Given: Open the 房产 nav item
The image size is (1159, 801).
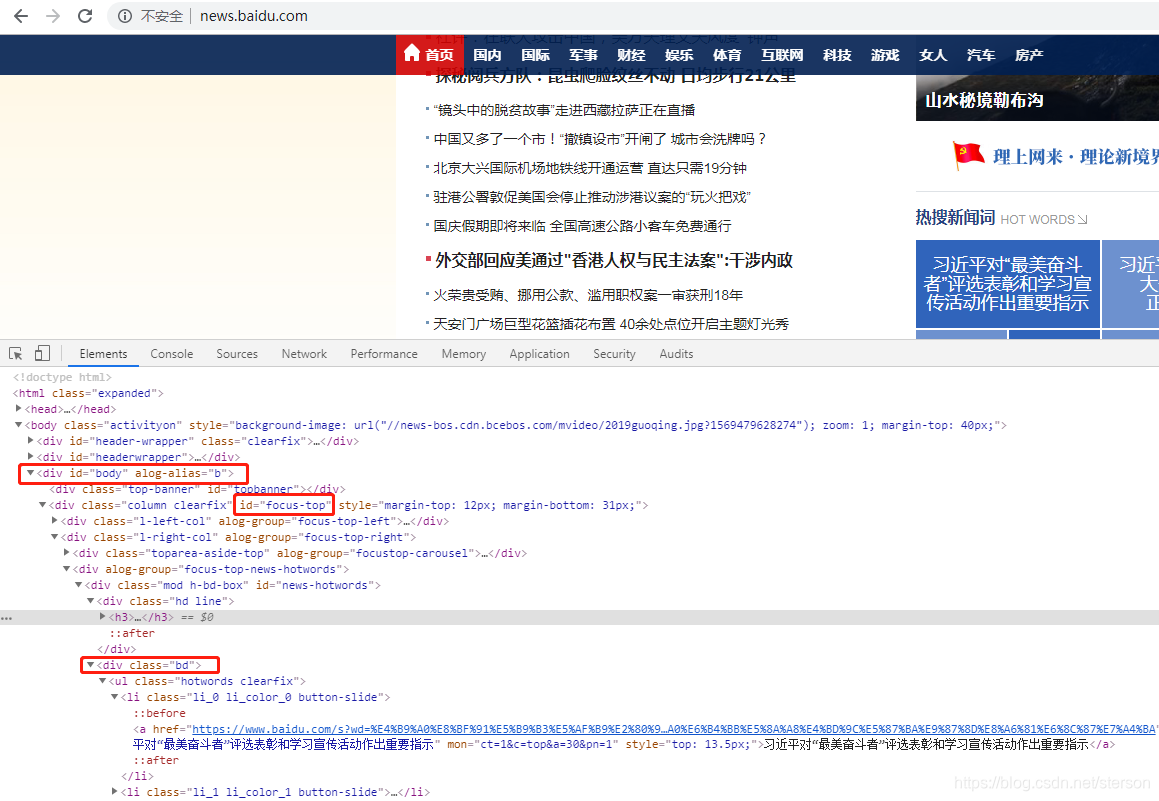Looking at the screenshot, I should click(1029, 55).
